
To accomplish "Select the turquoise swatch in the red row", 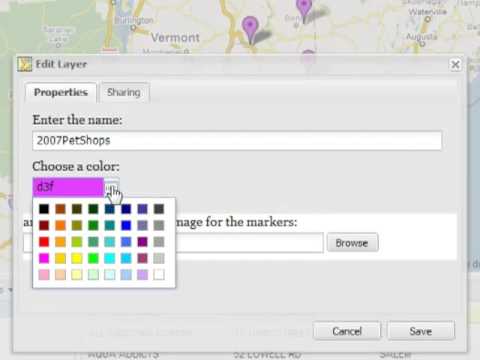I will 110,242.
